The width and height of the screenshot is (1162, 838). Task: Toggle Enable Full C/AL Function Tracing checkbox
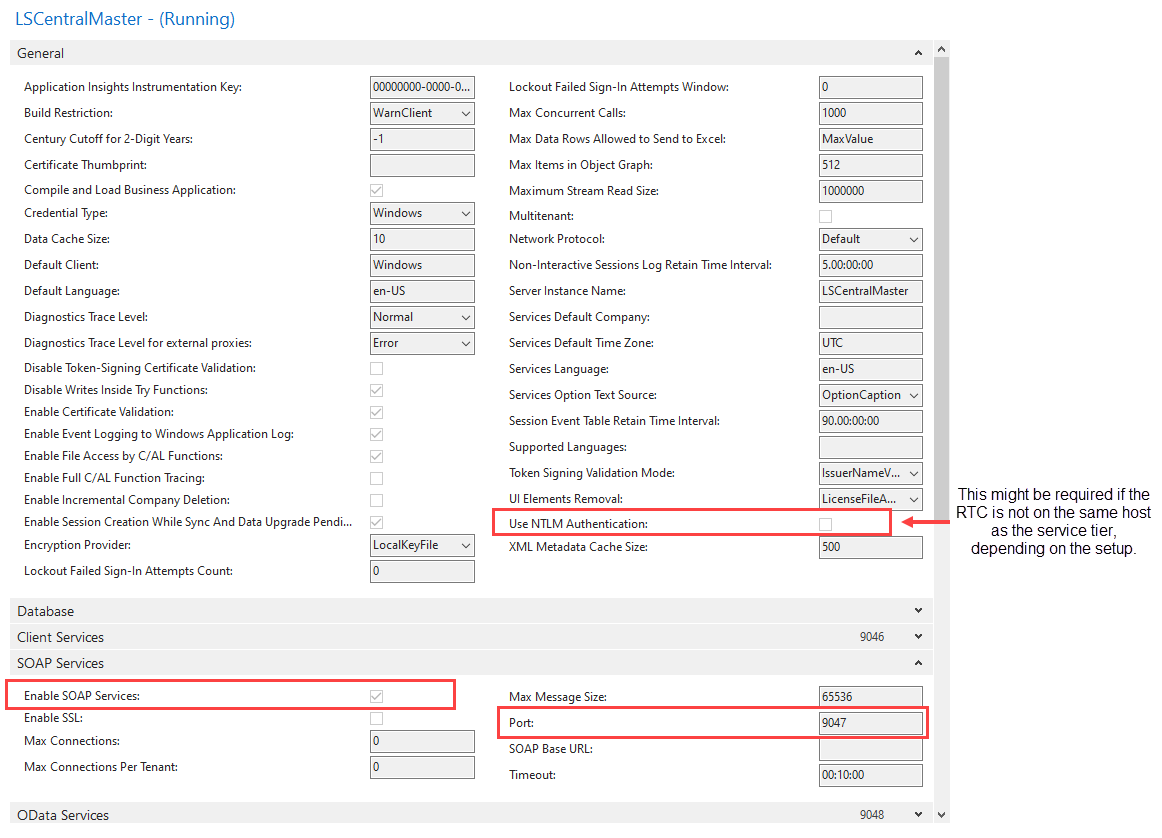[x=376, y=479]
